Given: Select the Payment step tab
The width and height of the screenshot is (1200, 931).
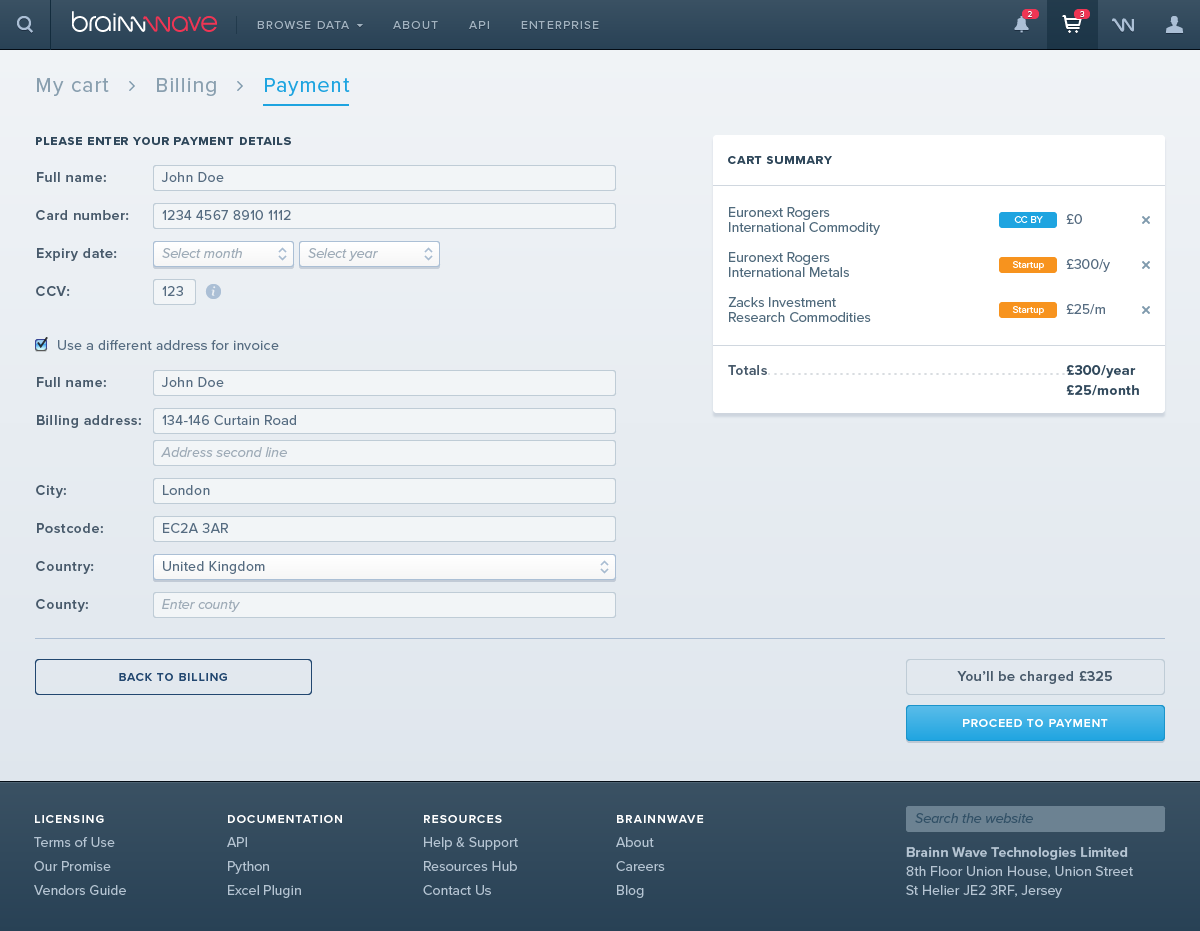Looking at the screenshot, I should pos(306,86).
